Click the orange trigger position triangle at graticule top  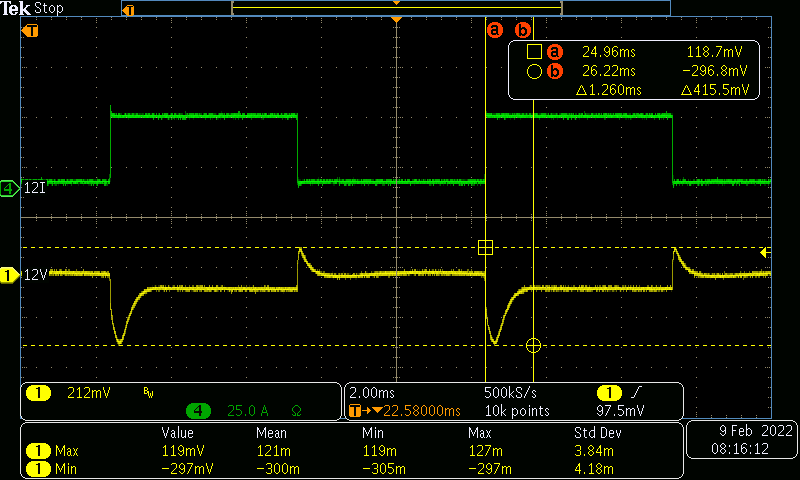(x=397, y=21)
